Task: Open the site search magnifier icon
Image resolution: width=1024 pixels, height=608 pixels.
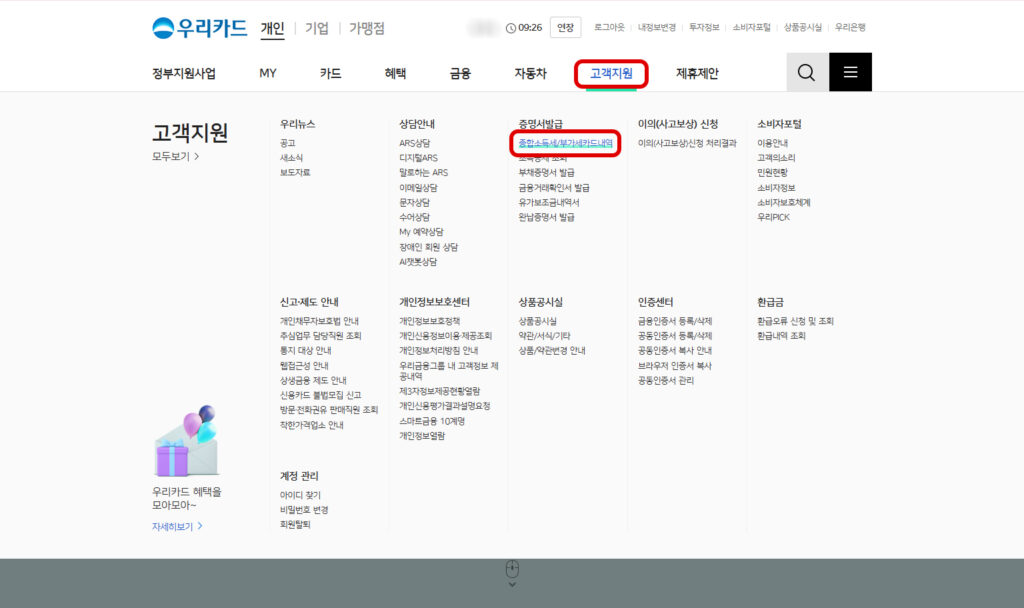Action: pos(806,72)
